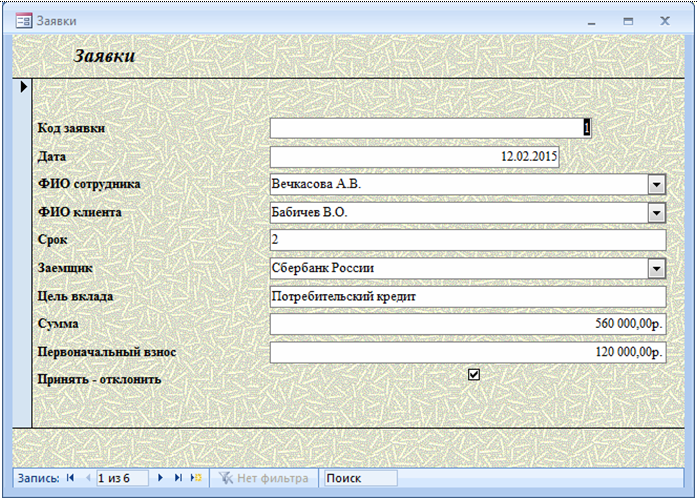The width and height of the screenshot is (697, 498).
Task: Toggle the Принять - отклонить checkbox
Action: click(474, 374)
